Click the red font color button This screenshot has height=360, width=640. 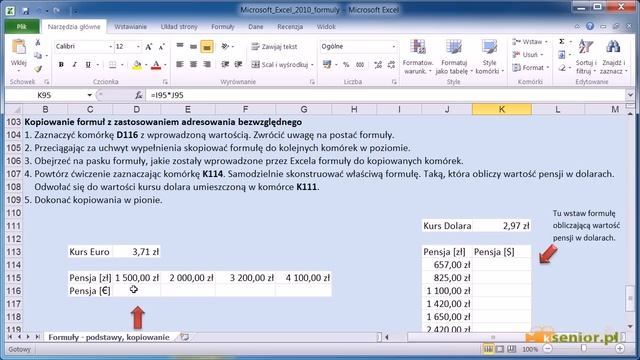156,64
